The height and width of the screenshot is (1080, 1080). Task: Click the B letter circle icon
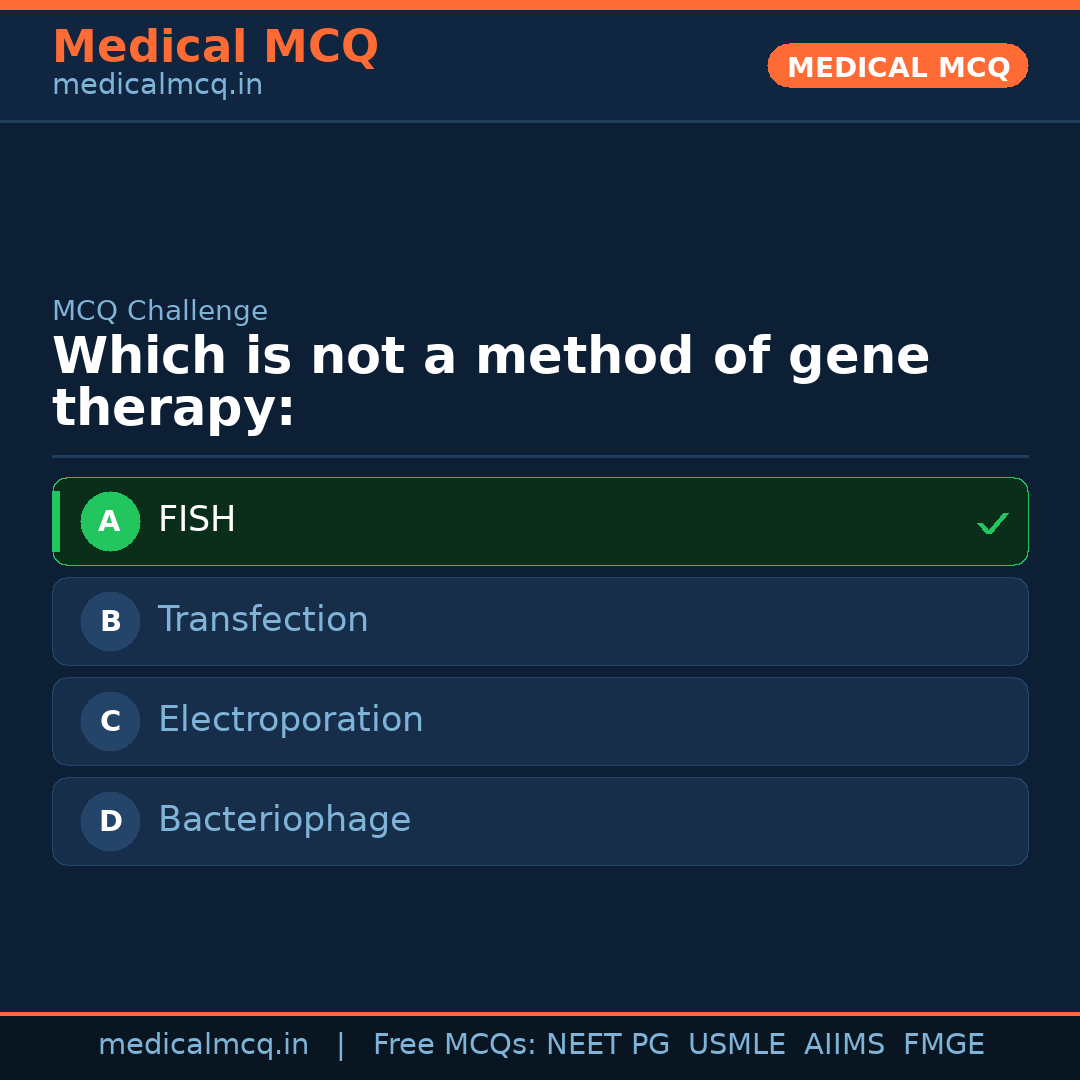110,621
